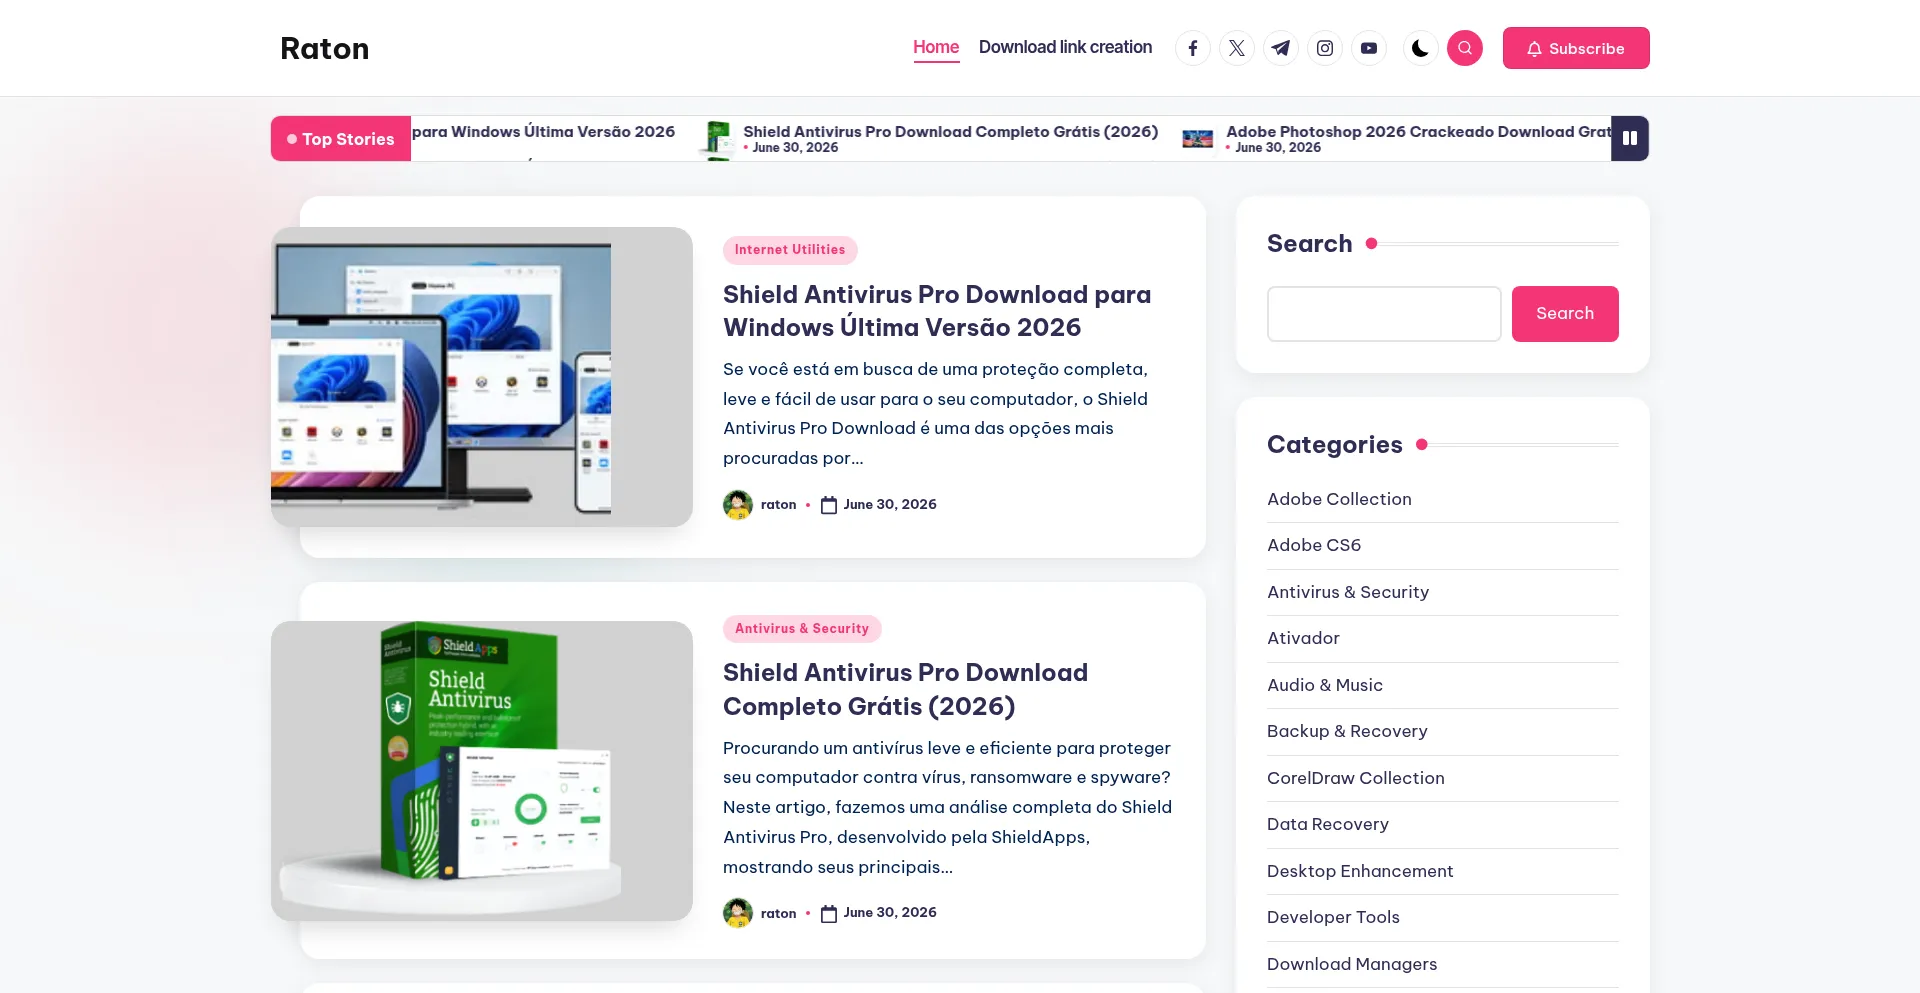Click the pink header search icon

click(x=1465, y=48)
